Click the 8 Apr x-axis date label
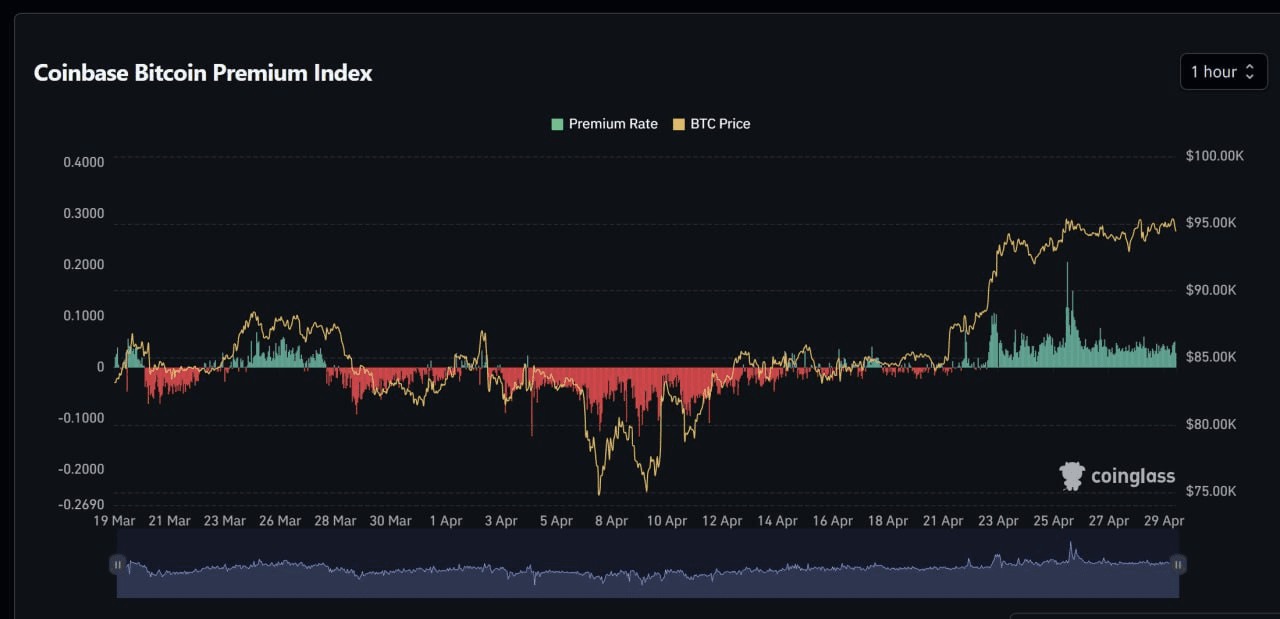The image size is (1280, 619). pyautogui.click(x=611, y=521)
